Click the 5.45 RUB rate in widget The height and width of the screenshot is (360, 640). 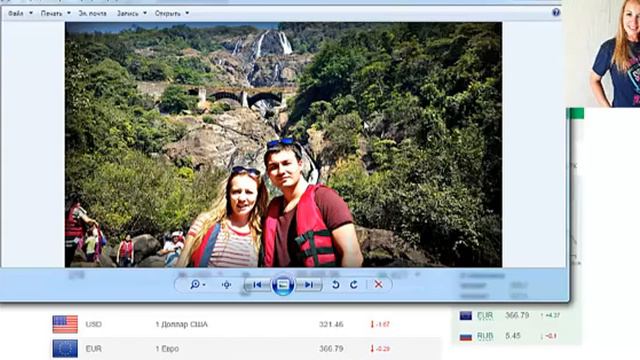(x=513, y=336)
